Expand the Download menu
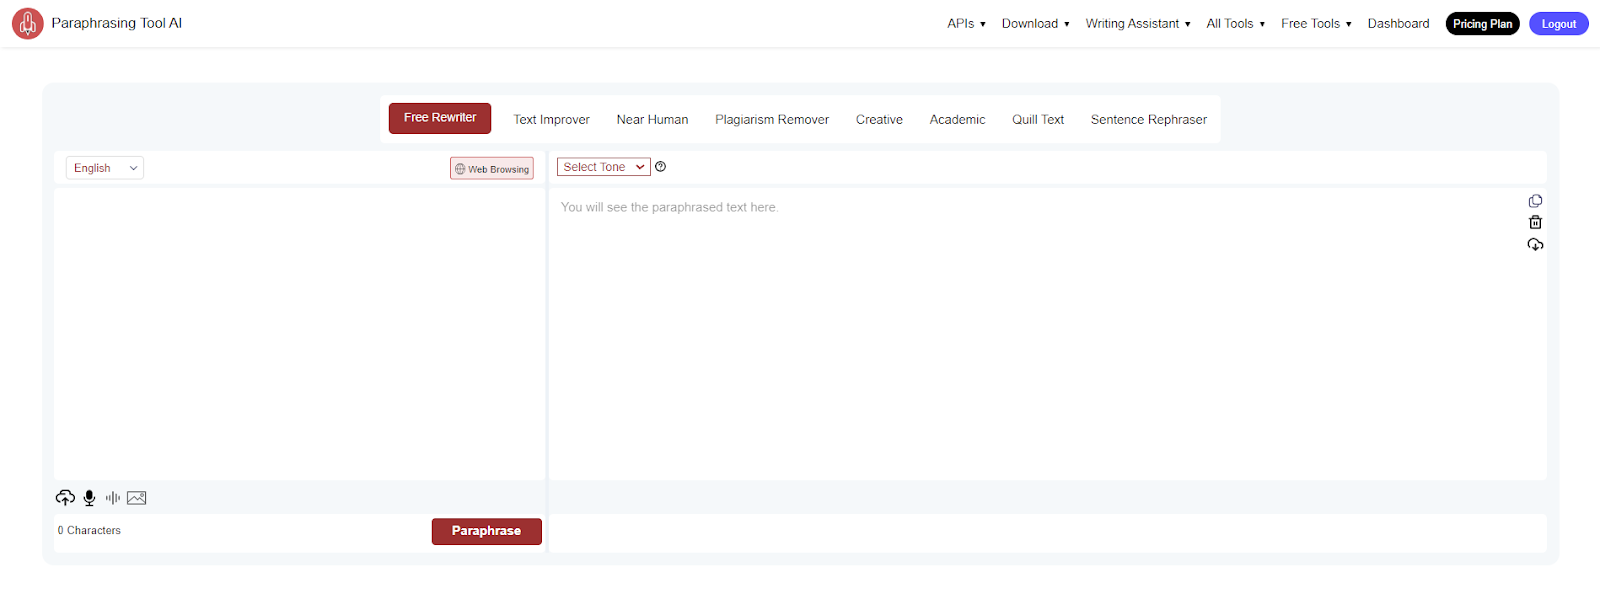 (x=1036, y=23)
